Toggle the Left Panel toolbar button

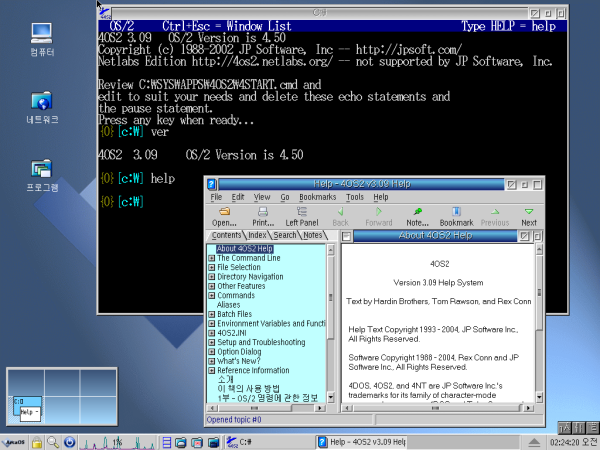tap(302, 216)
